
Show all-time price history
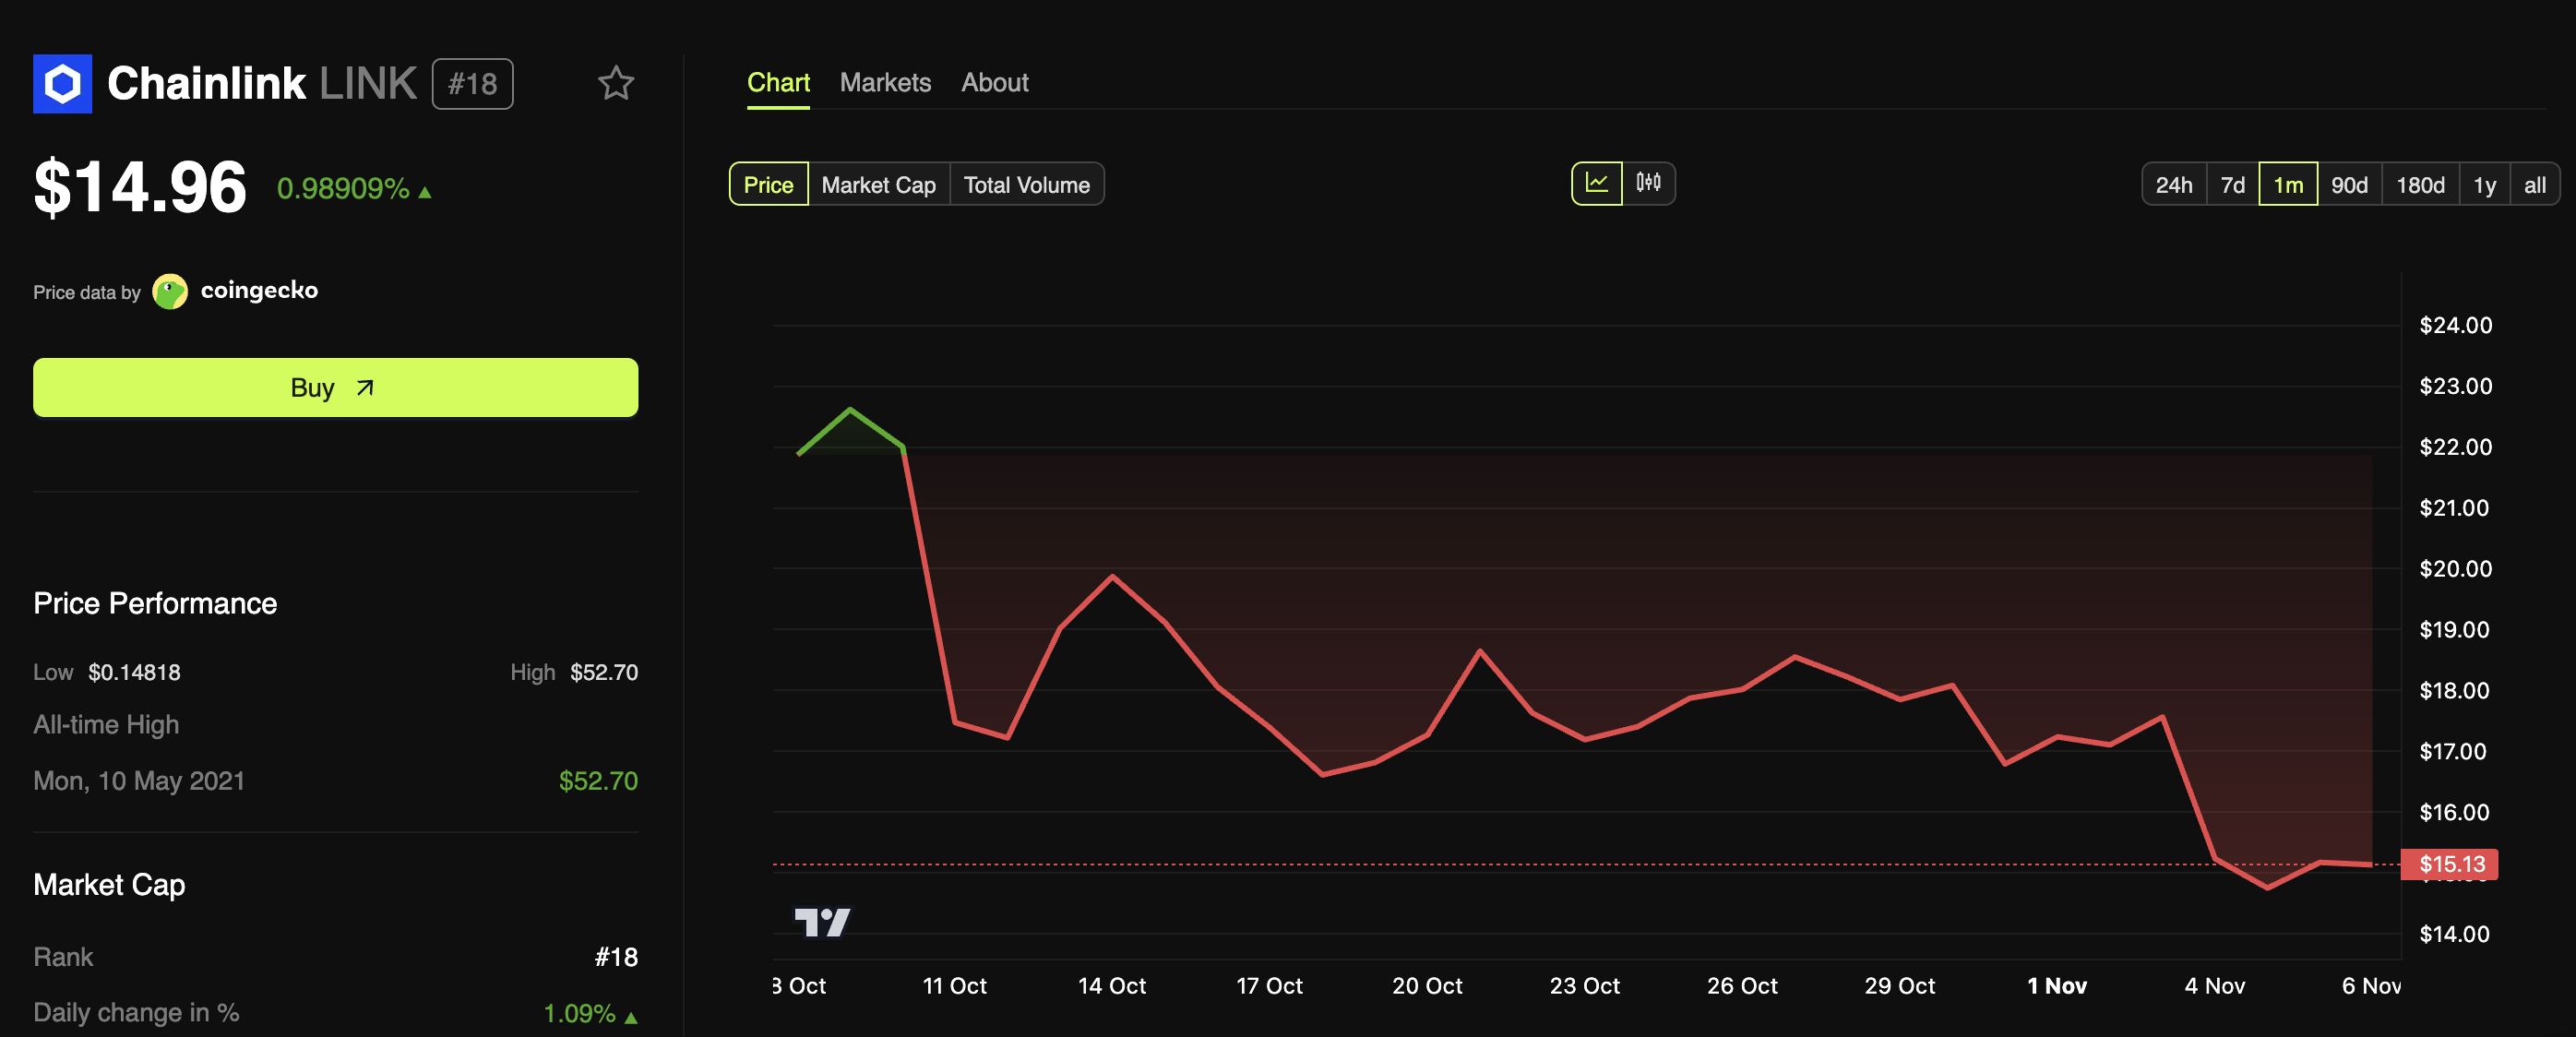tap(2534, 185)
